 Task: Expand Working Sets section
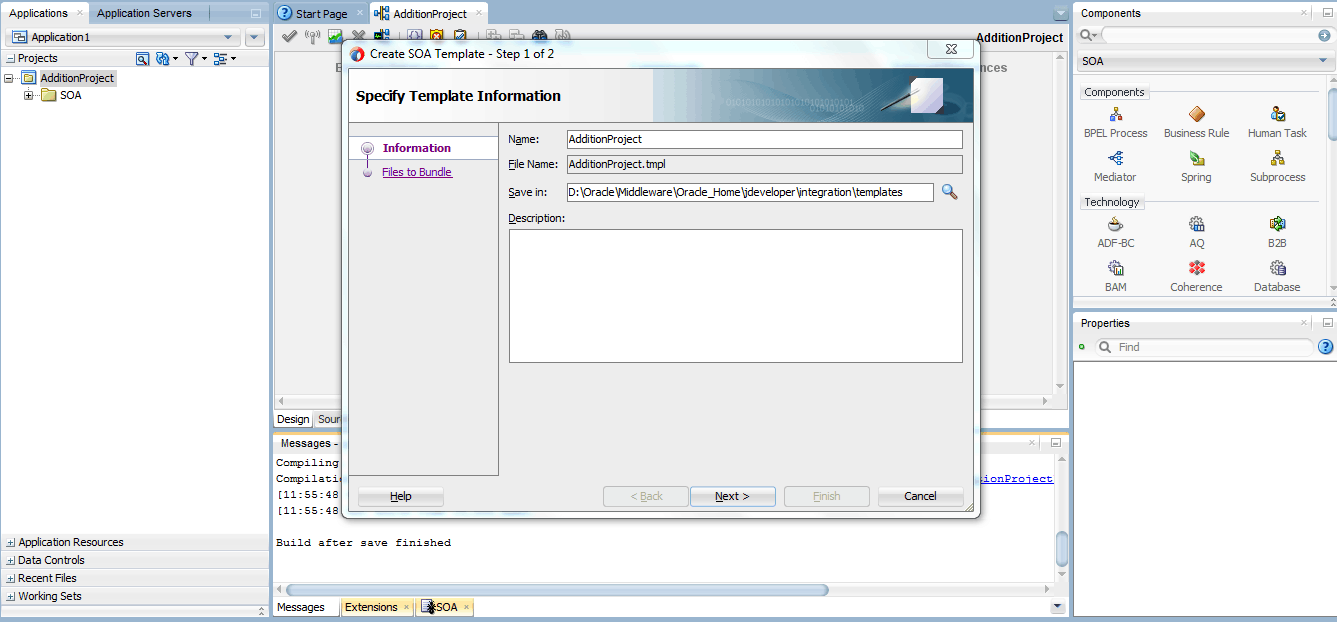click(x=11, y=597)
